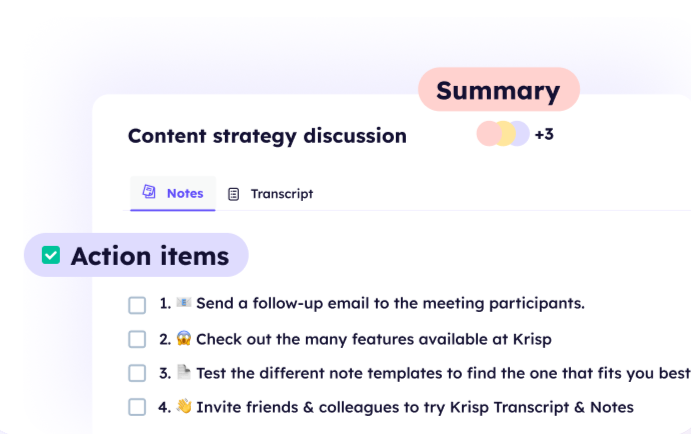
Task: Click the scared face emoji in item 2
Action: [x=184, y=338]
